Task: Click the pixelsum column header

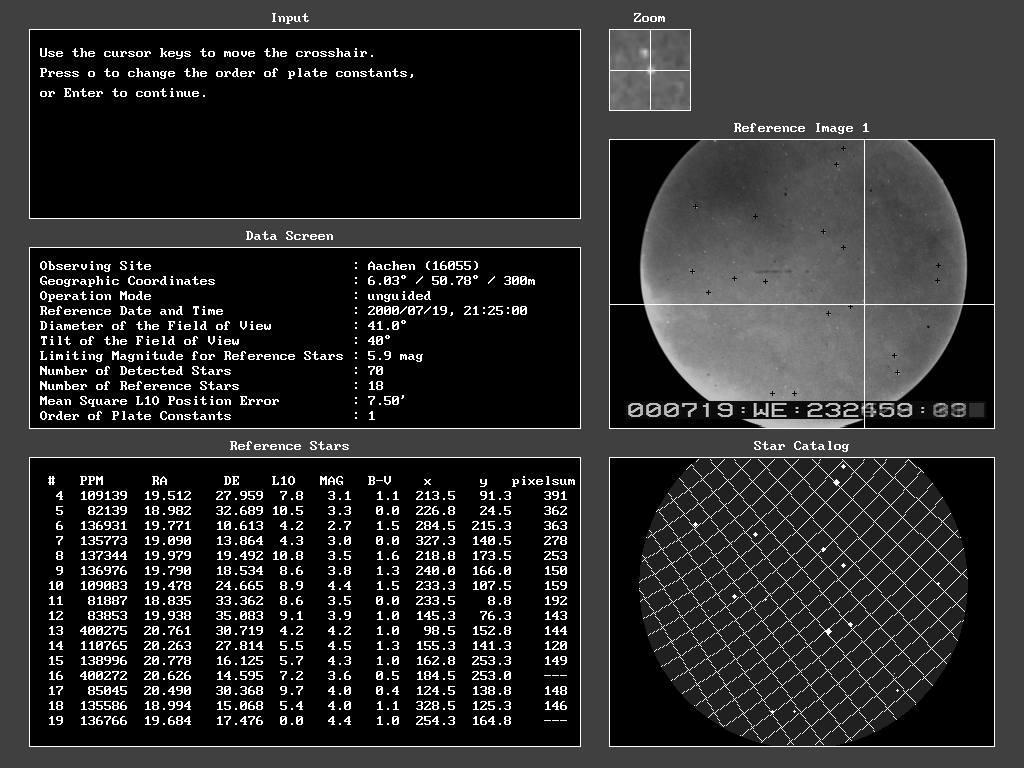Action: 543,481
